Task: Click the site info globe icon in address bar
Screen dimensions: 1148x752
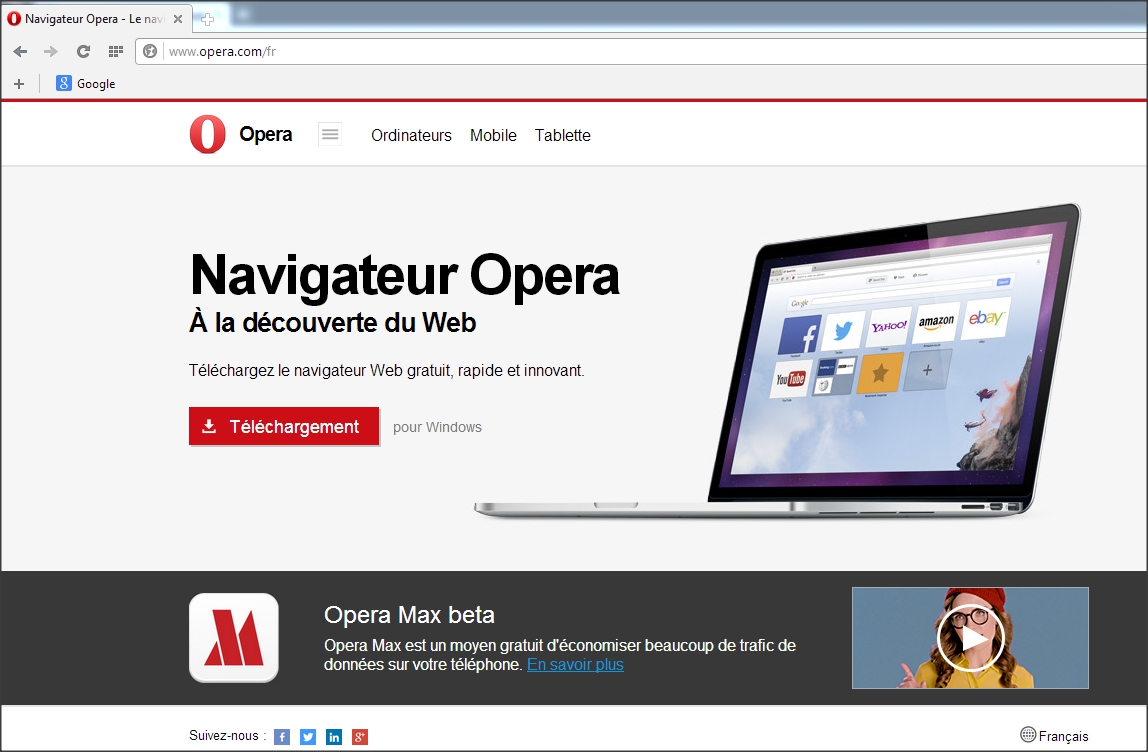Action: tap(150, 51)
